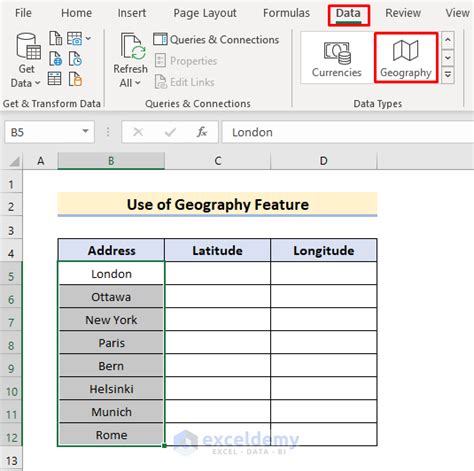The image size is (474, 471).
Task: Select column A header
Action: pyautogui.click(x=40, y=161)
